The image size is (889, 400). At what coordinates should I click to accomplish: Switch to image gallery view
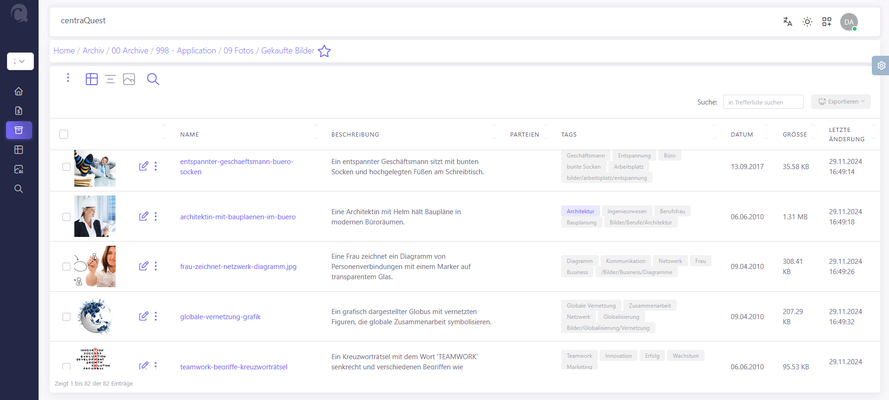[129, 79]
